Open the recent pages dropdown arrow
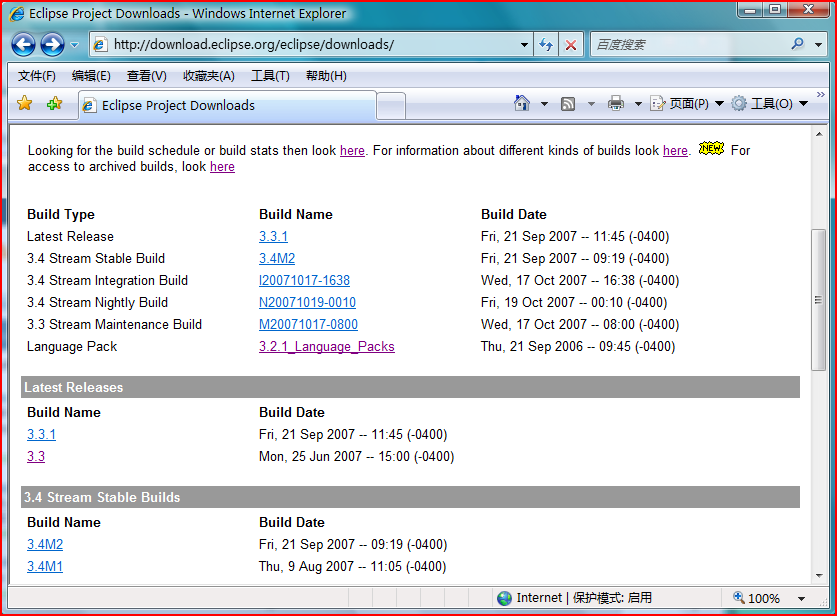This screenshot has width=837, height=616. coord(75,45)
